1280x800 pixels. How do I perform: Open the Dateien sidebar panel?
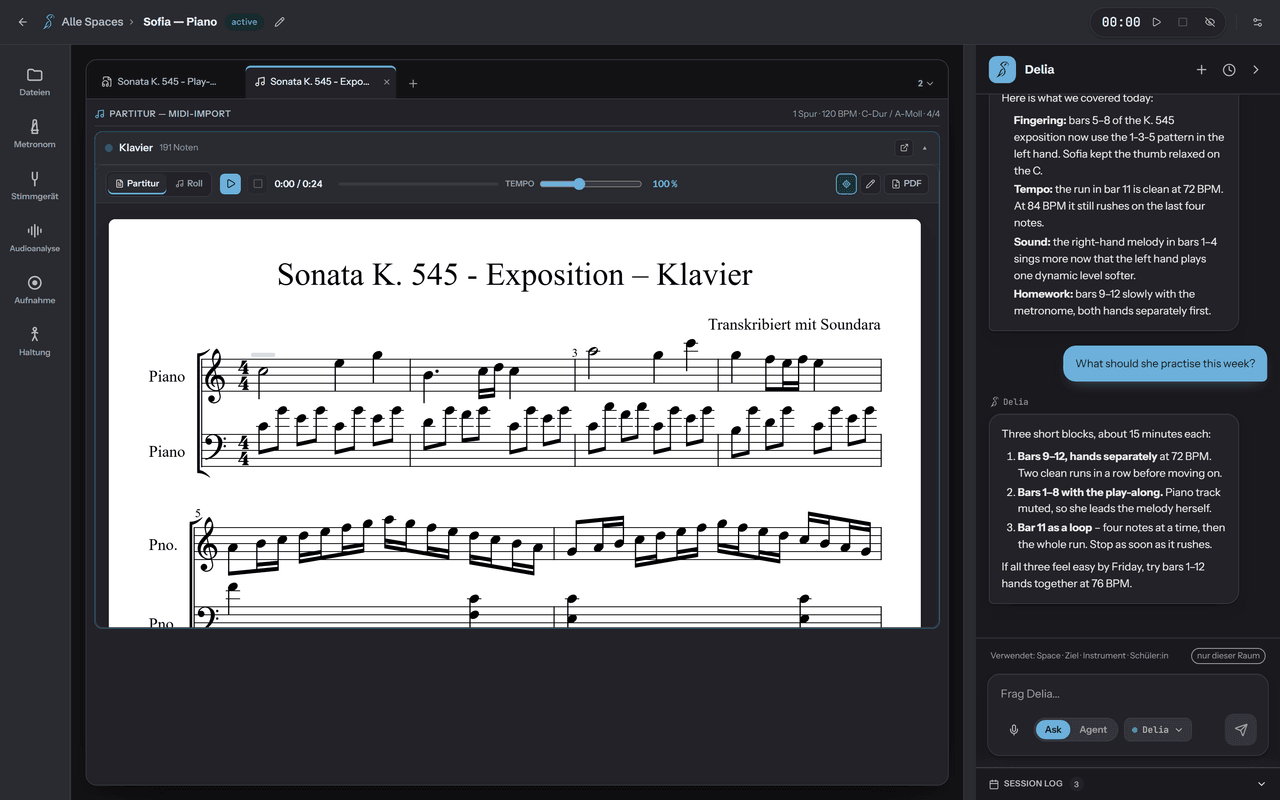point(35,81)
